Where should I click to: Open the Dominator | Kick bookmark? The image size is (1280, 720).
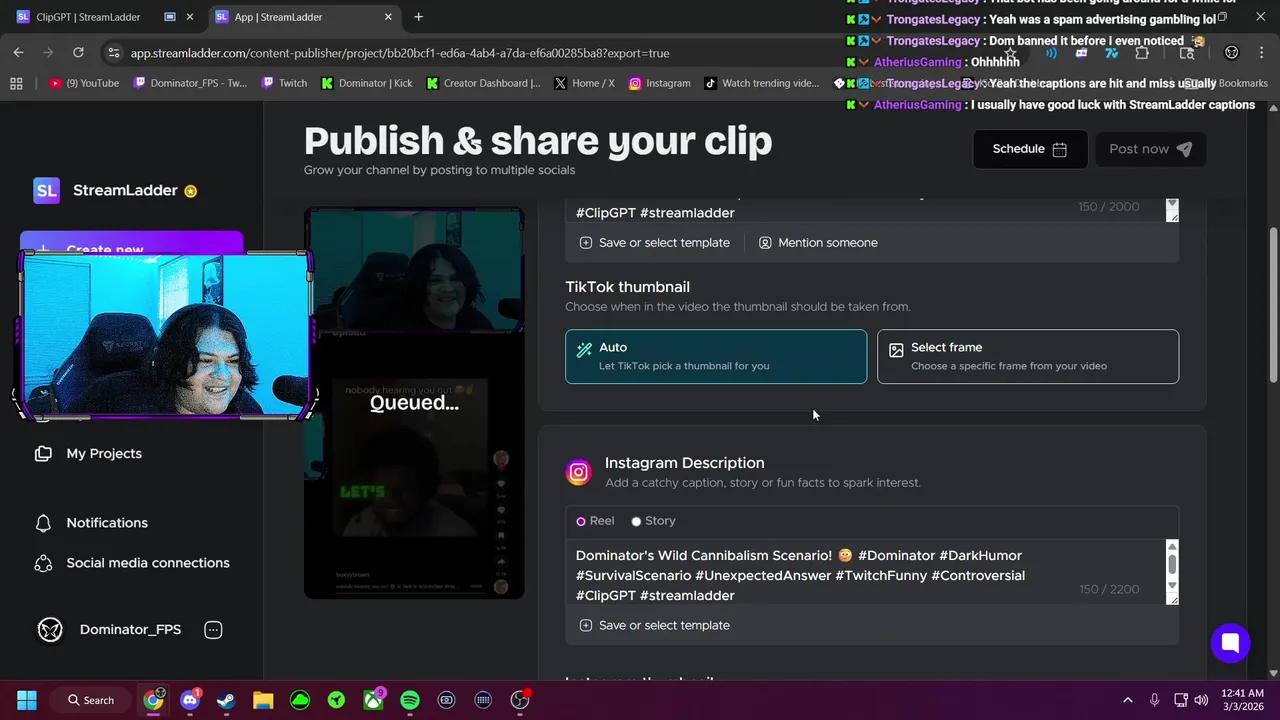tap(366, 83)
